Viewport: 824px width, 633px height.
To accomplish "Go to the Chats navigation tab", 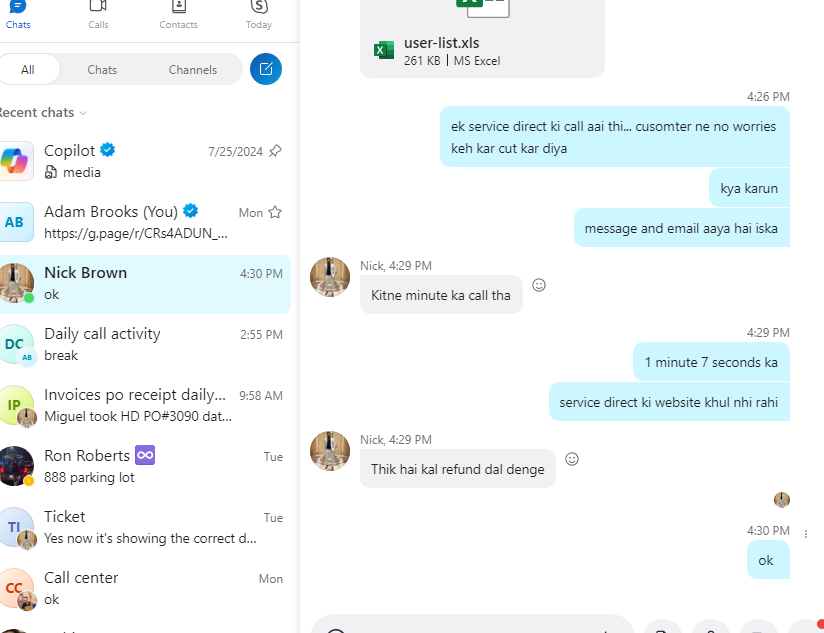I will pos(18,12).
